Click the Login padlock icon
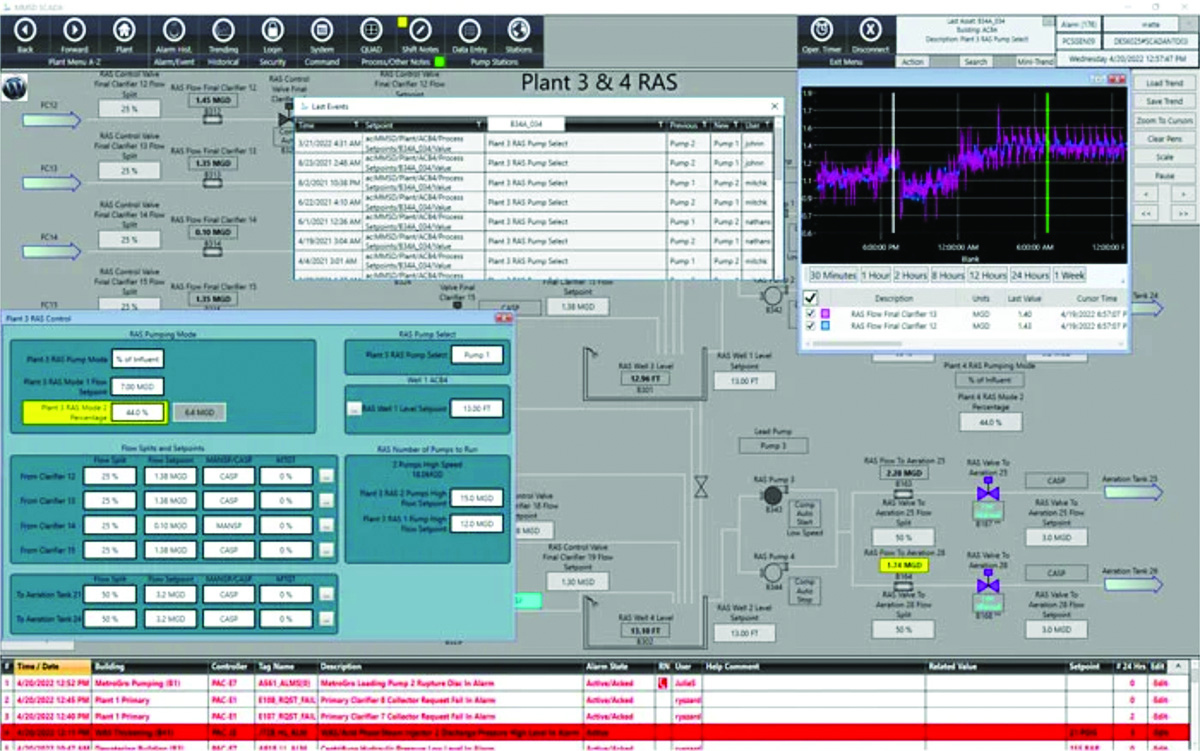The height and width of the screenshot is (751, 1200). [272, 30]
